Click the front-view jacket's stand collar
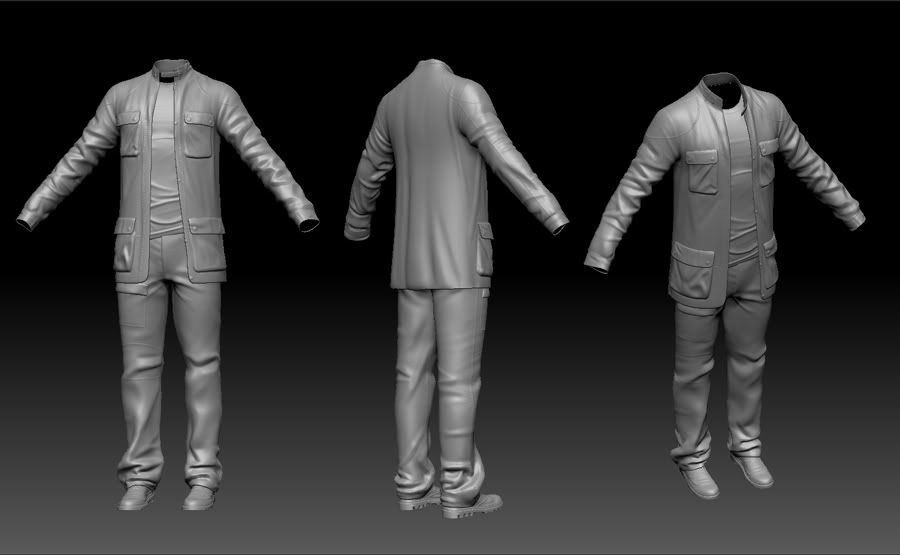The width and height of the screenshot is (900, 555). click(171, 69)
